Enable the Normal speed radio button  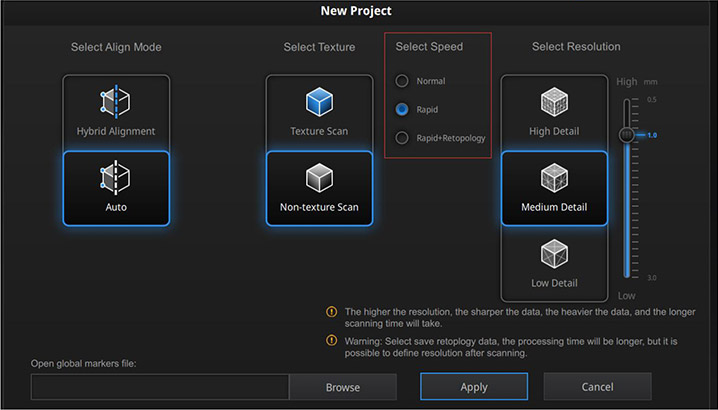(x=402, y=81)
